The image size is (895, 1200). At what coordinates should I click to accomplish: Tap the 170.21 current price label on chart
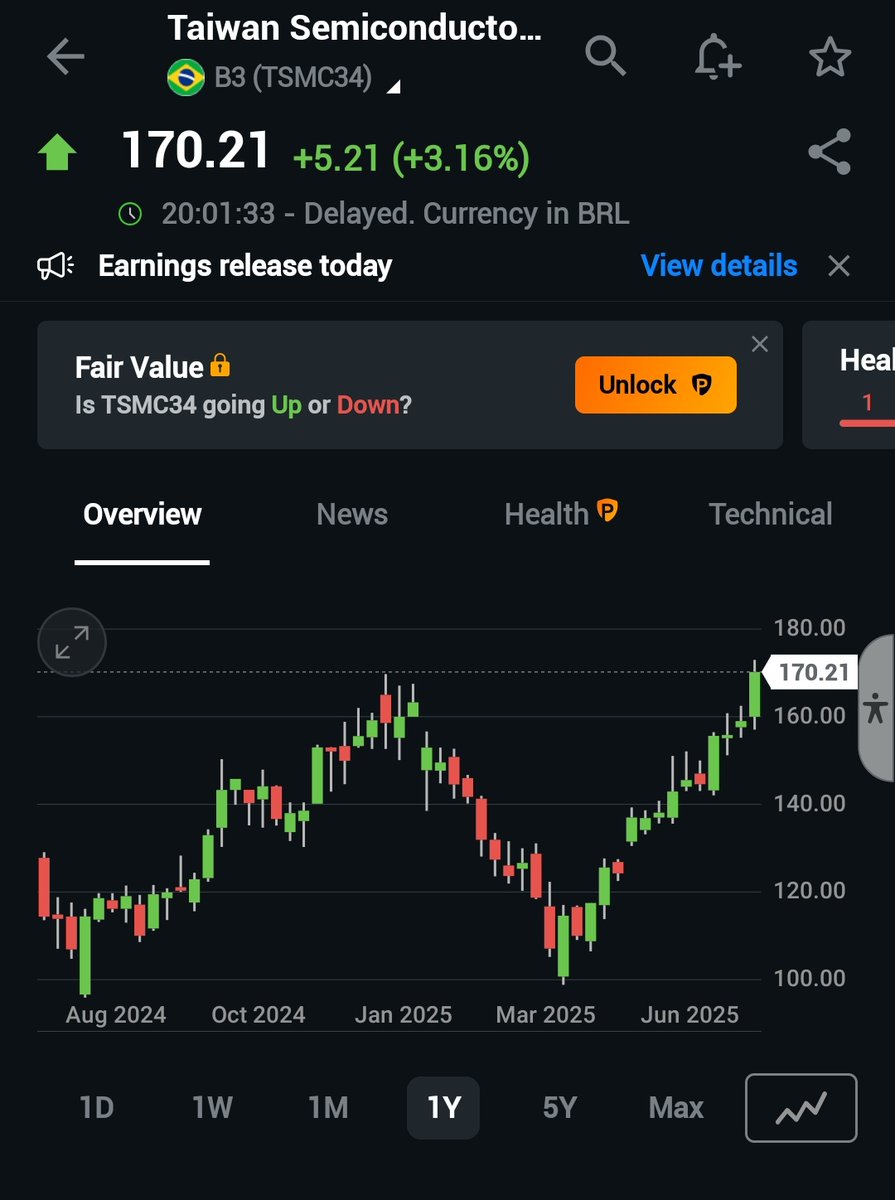click(812, 672)
